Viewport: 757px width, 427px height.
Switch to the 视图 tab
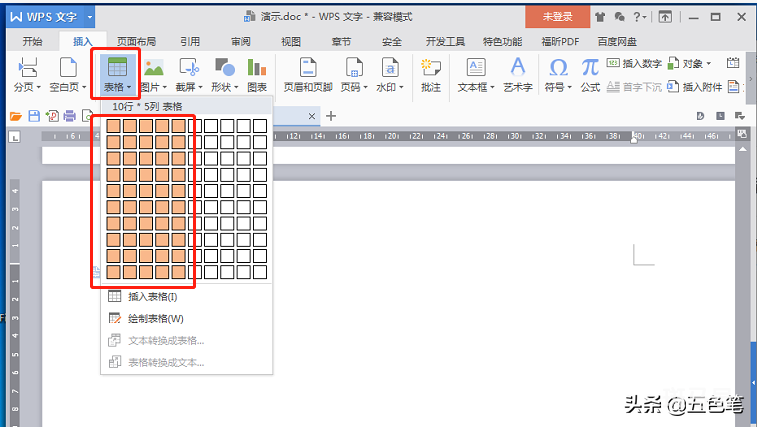(291, 42)
